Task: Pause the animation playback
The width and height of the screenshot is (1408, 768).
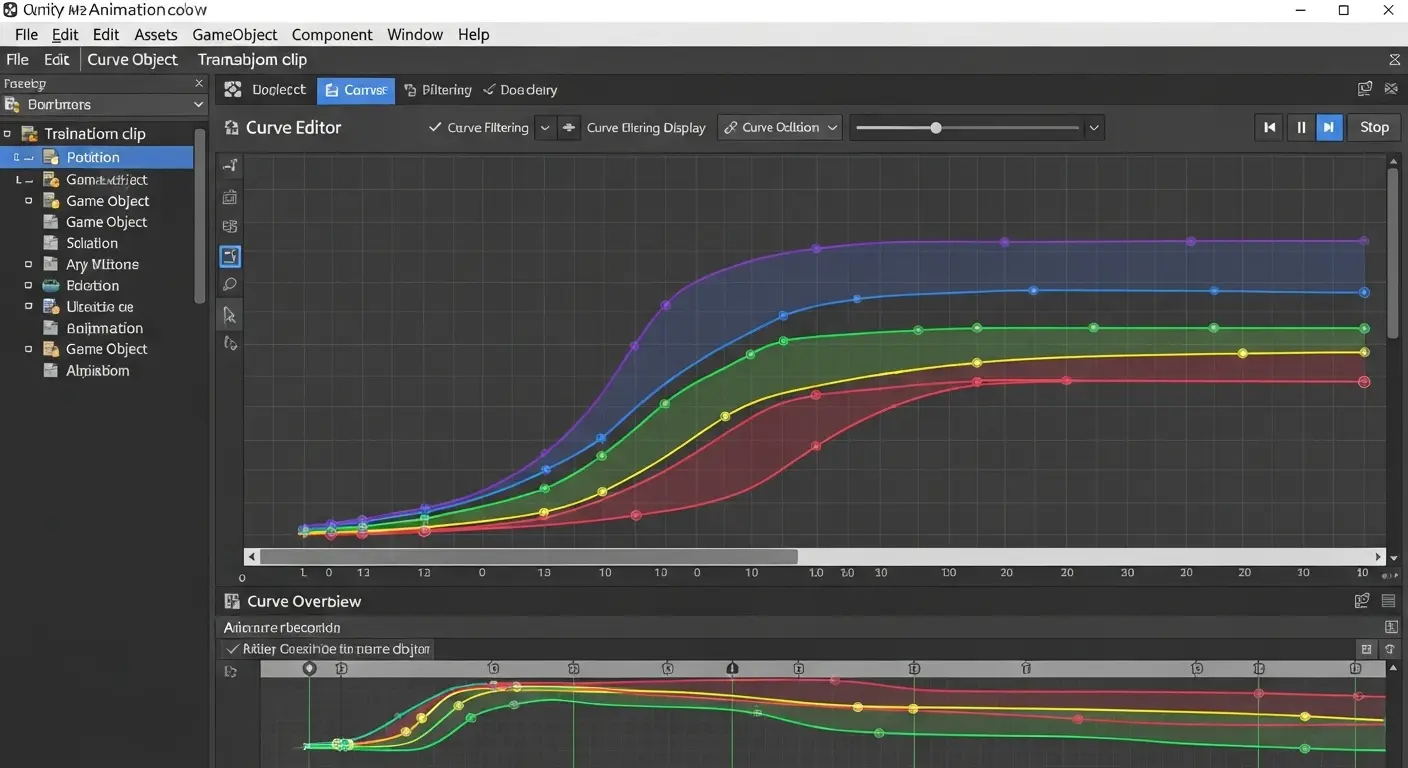Action: pyautogui.click(x=1301, y=127)
